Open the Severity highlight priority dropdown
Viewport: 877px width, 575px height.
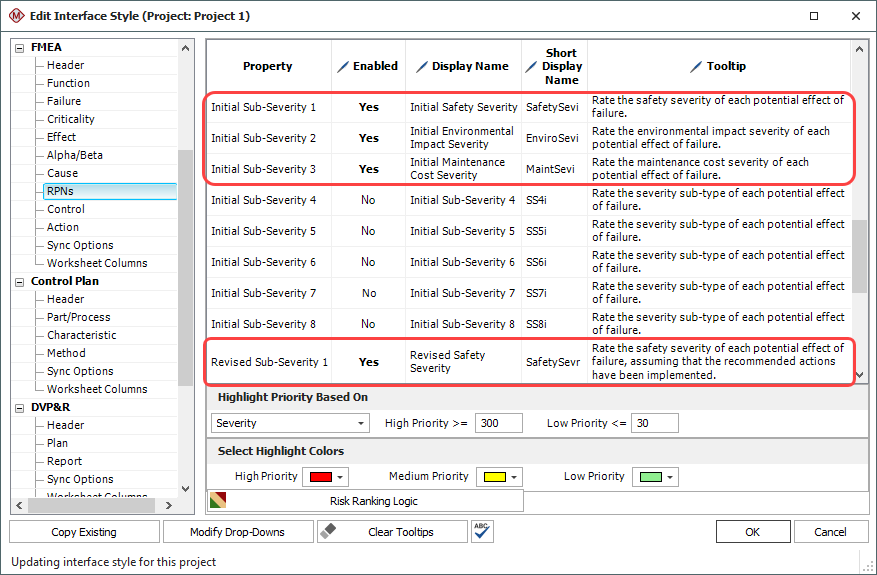[x=290, y=423]
